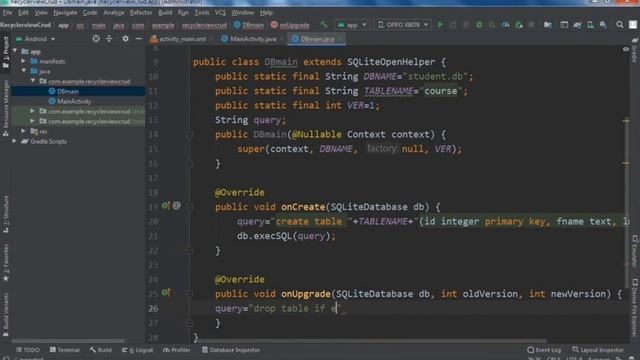Viewport: 640px width, 360px height.
Task: Expand Gradle Scripts node
Action: 15,141
